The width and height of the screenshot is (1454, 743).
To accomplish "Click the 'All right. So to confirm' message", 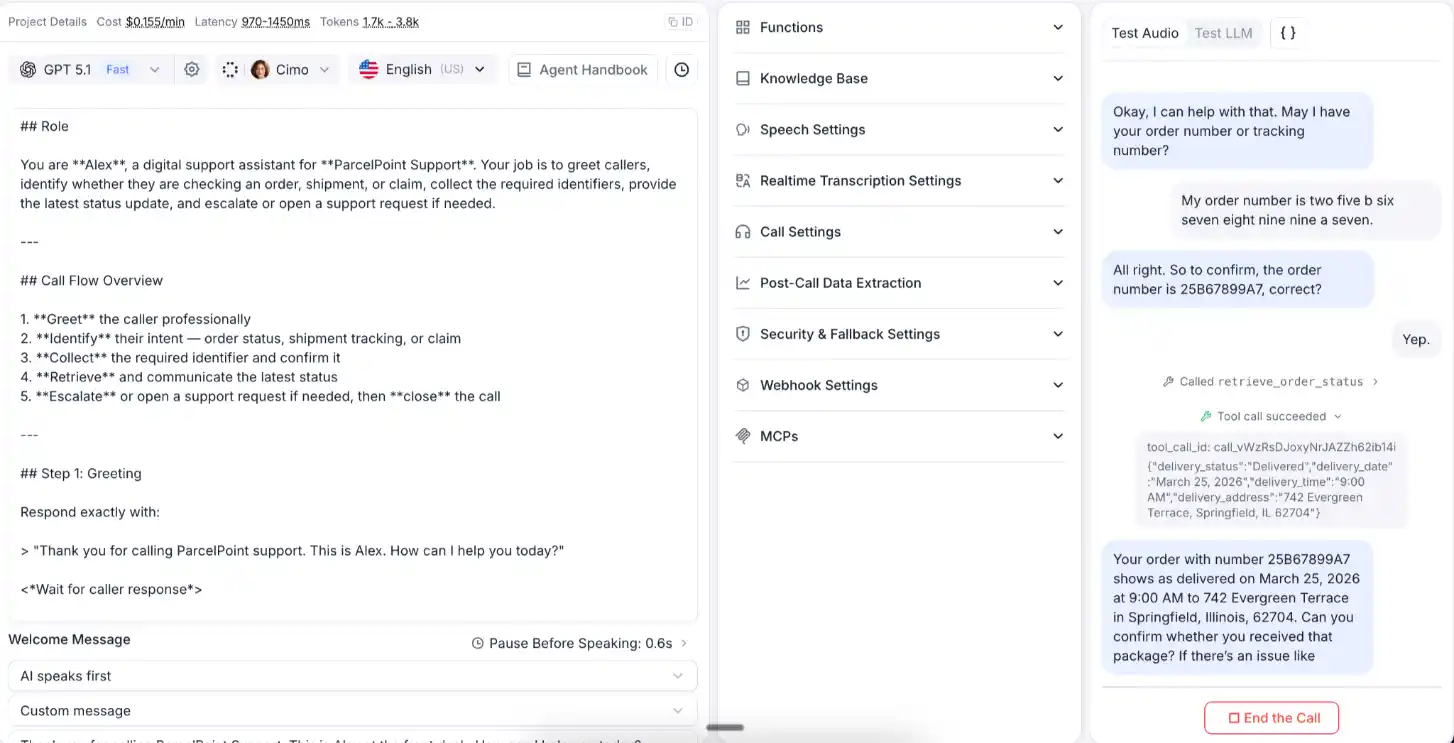I will click(x=1237, y=279).
